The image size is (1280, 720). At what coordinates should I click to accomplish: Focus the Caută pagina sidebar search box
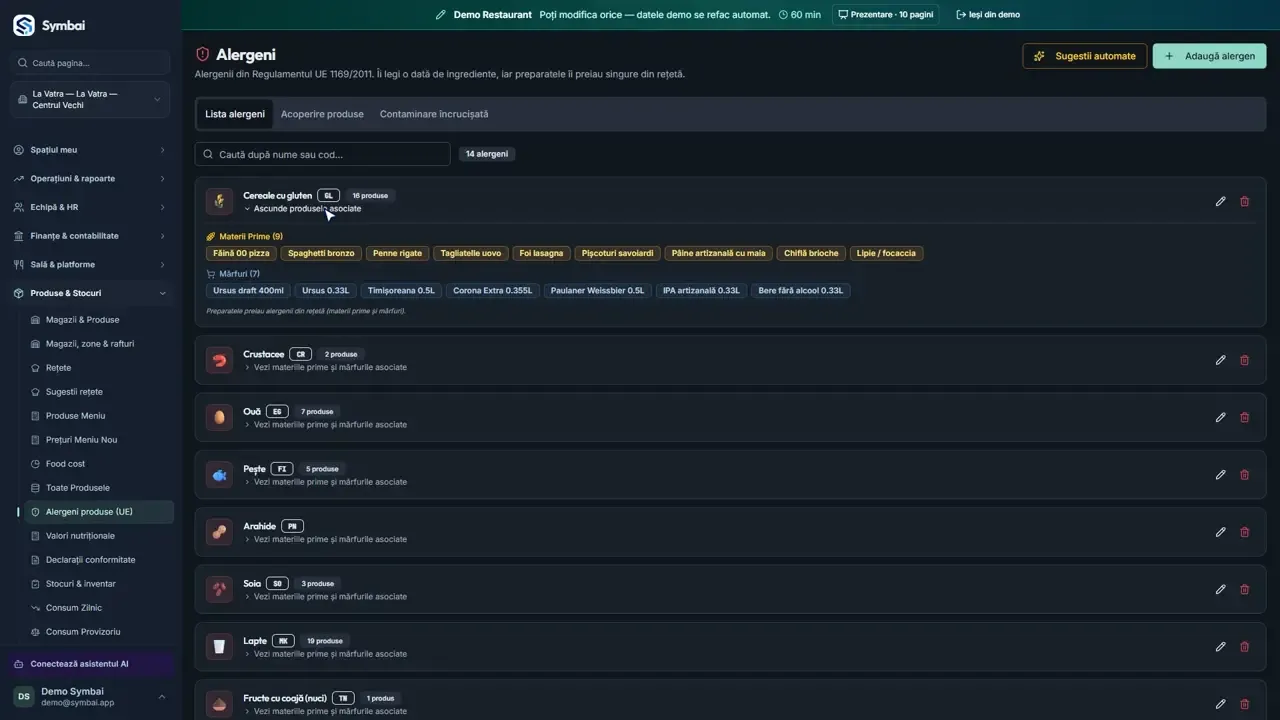[91, 63]
